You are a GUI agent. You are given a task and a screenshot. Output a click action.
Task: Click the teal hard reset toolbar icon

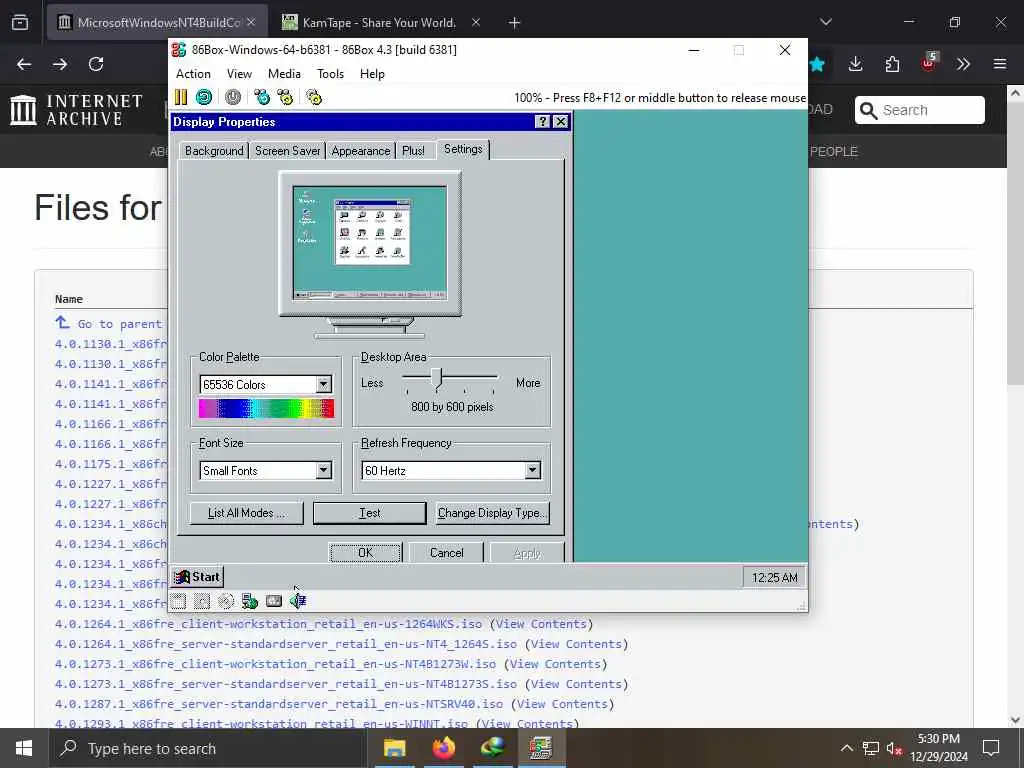[204, 97]
